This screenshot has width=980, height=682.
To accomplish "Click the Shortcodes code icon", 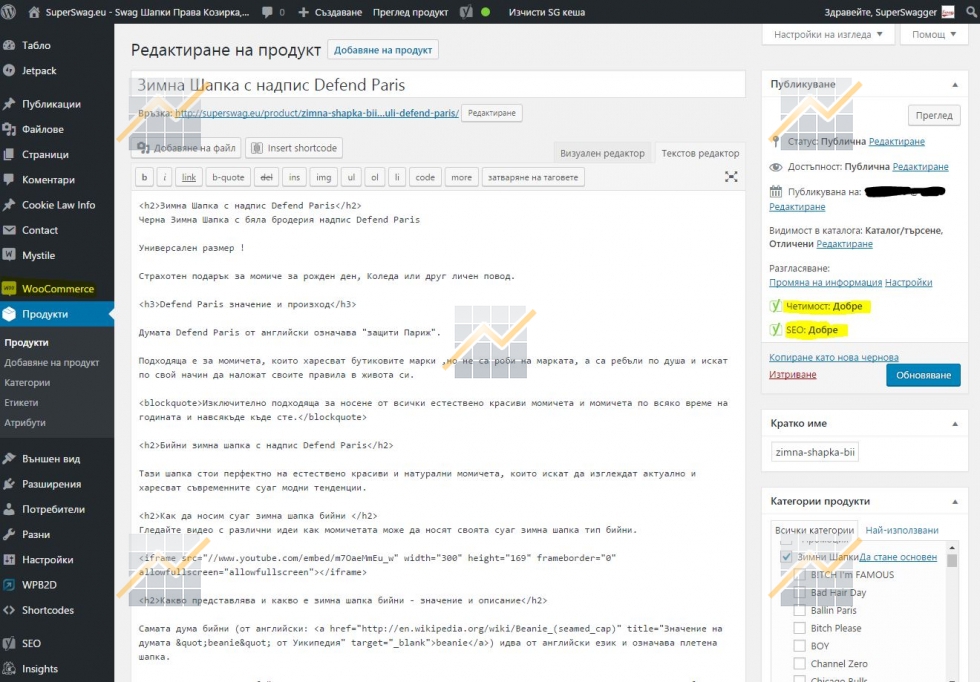I will click(x=9, y=610).
